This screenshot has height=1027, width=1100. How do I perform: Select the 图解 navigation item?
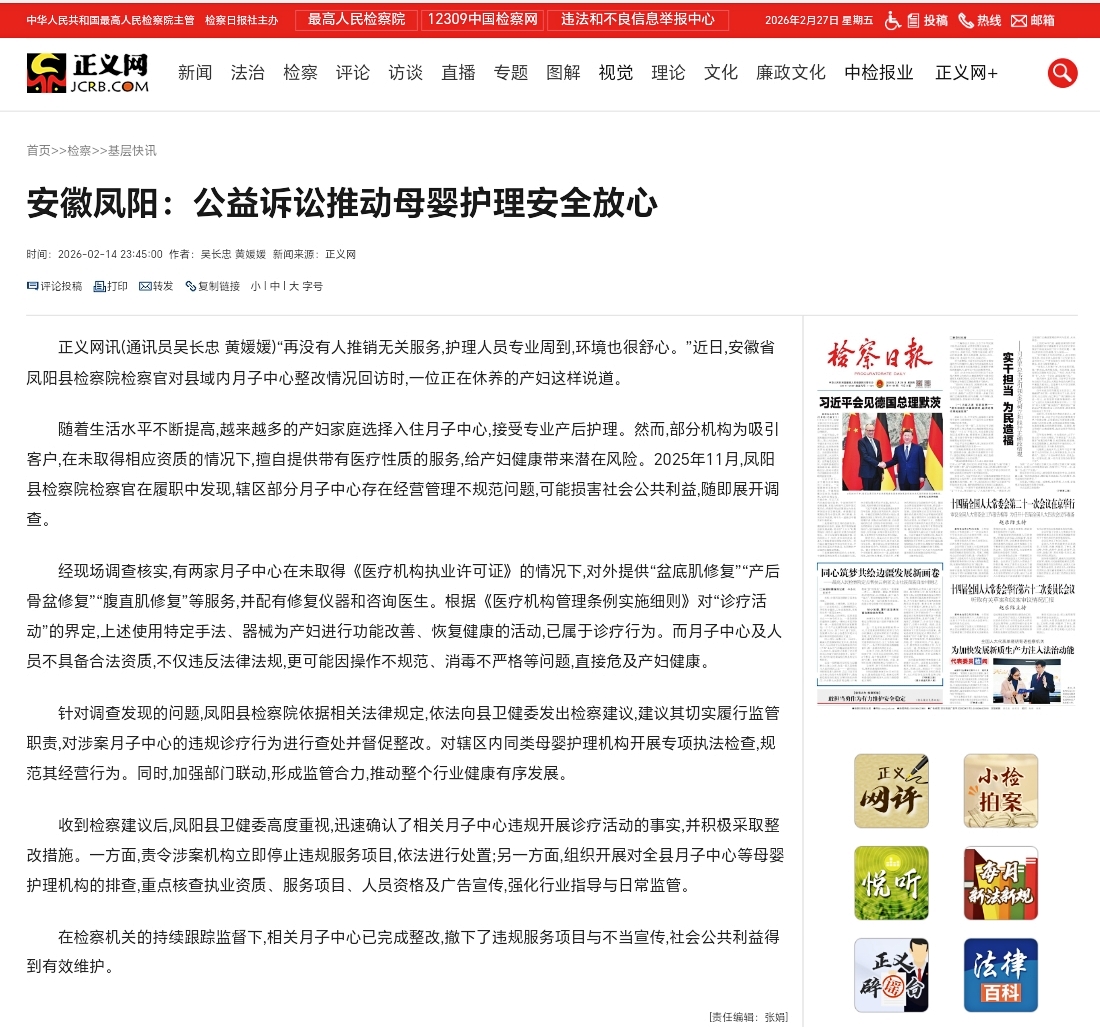(x=563, y=73)
